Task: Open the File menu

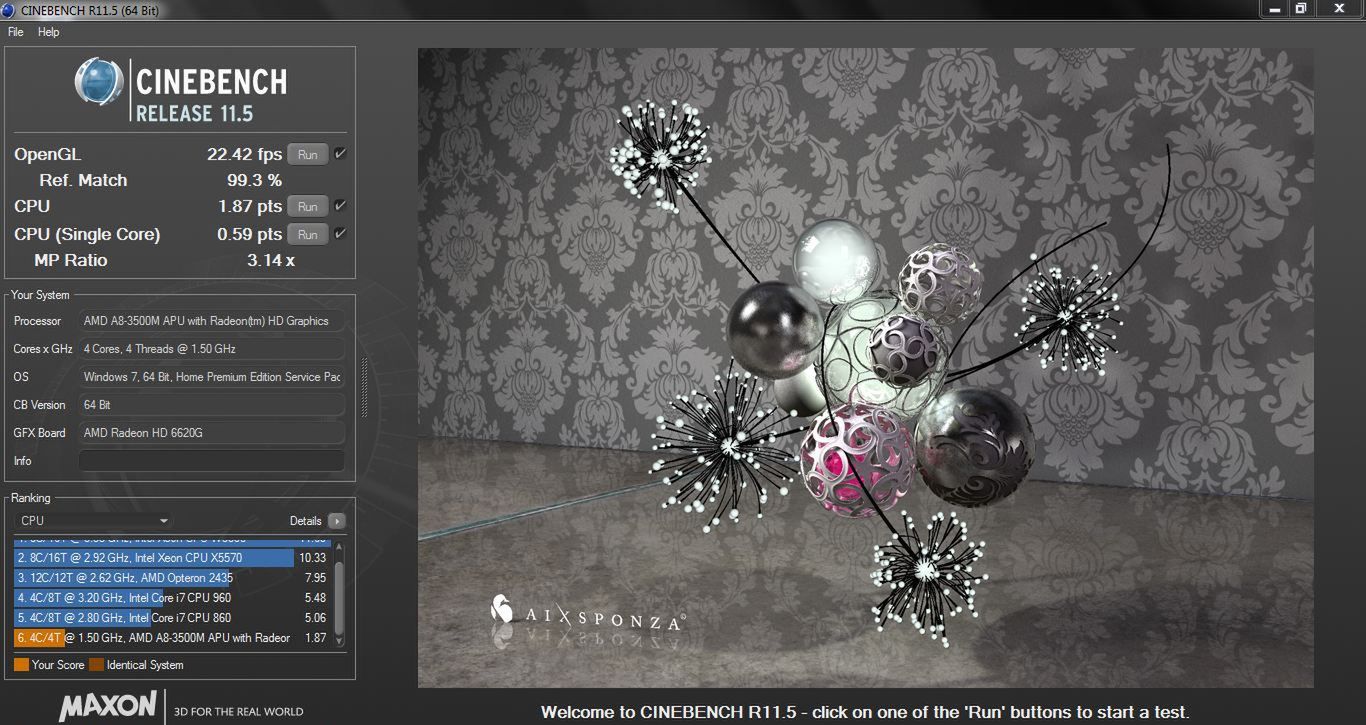Action: pyautogui.click(x=16, y=32)
